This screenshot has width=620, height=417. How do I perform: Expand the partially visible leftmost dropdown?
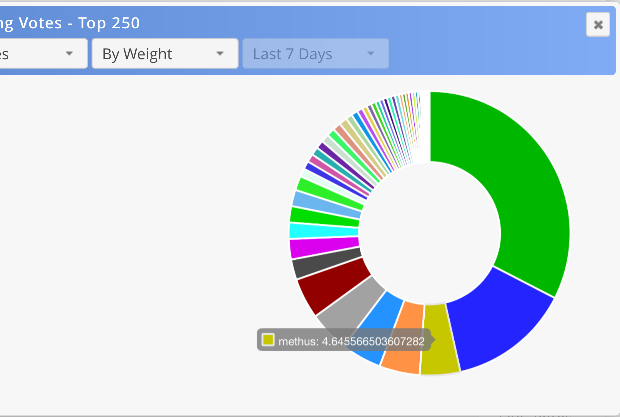click(43, 54)
